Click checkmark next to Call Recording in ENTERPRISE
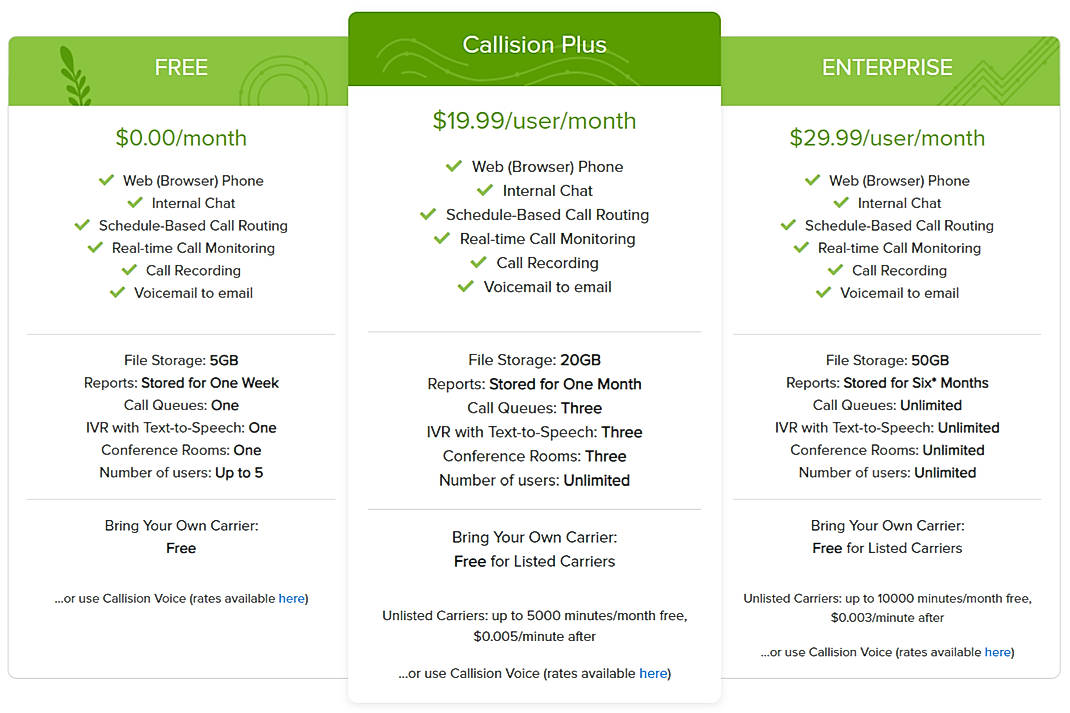This screenshot has width=1070, height=713. coord(835,270)
